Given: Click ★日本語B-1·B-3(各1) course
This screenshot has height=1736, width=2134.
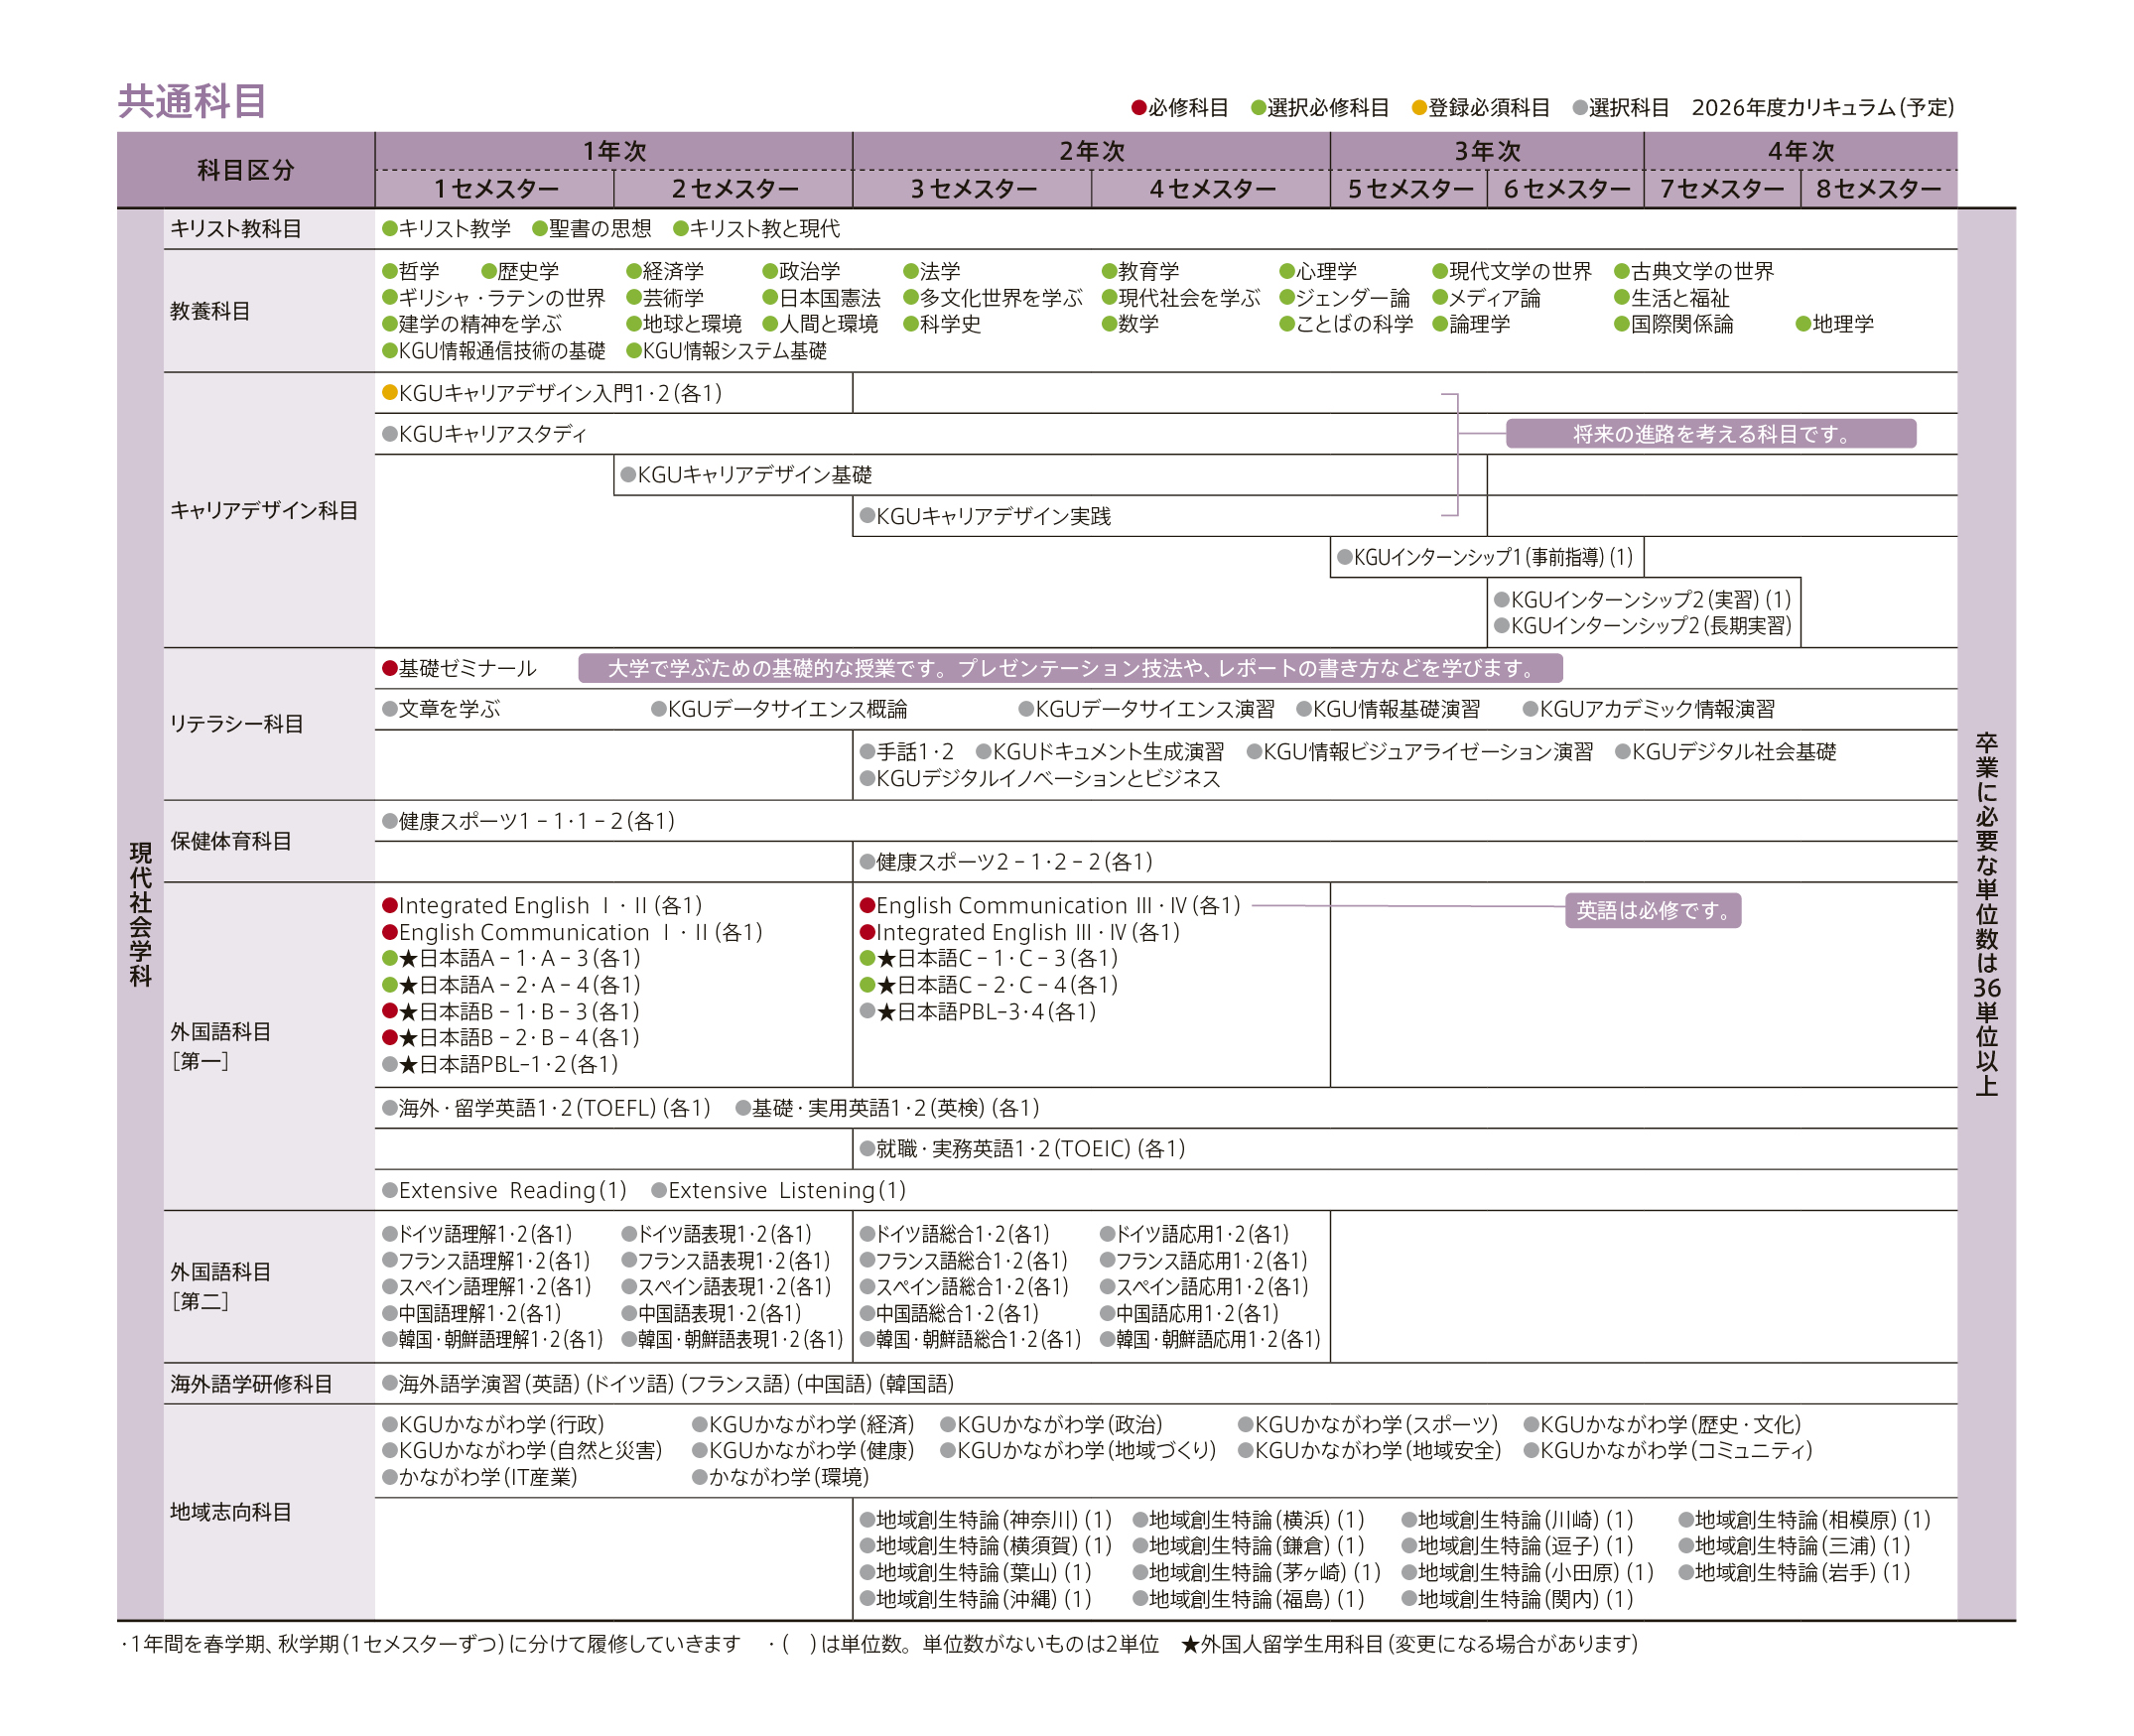Looking at the screenshot, I should point(511,1011).
